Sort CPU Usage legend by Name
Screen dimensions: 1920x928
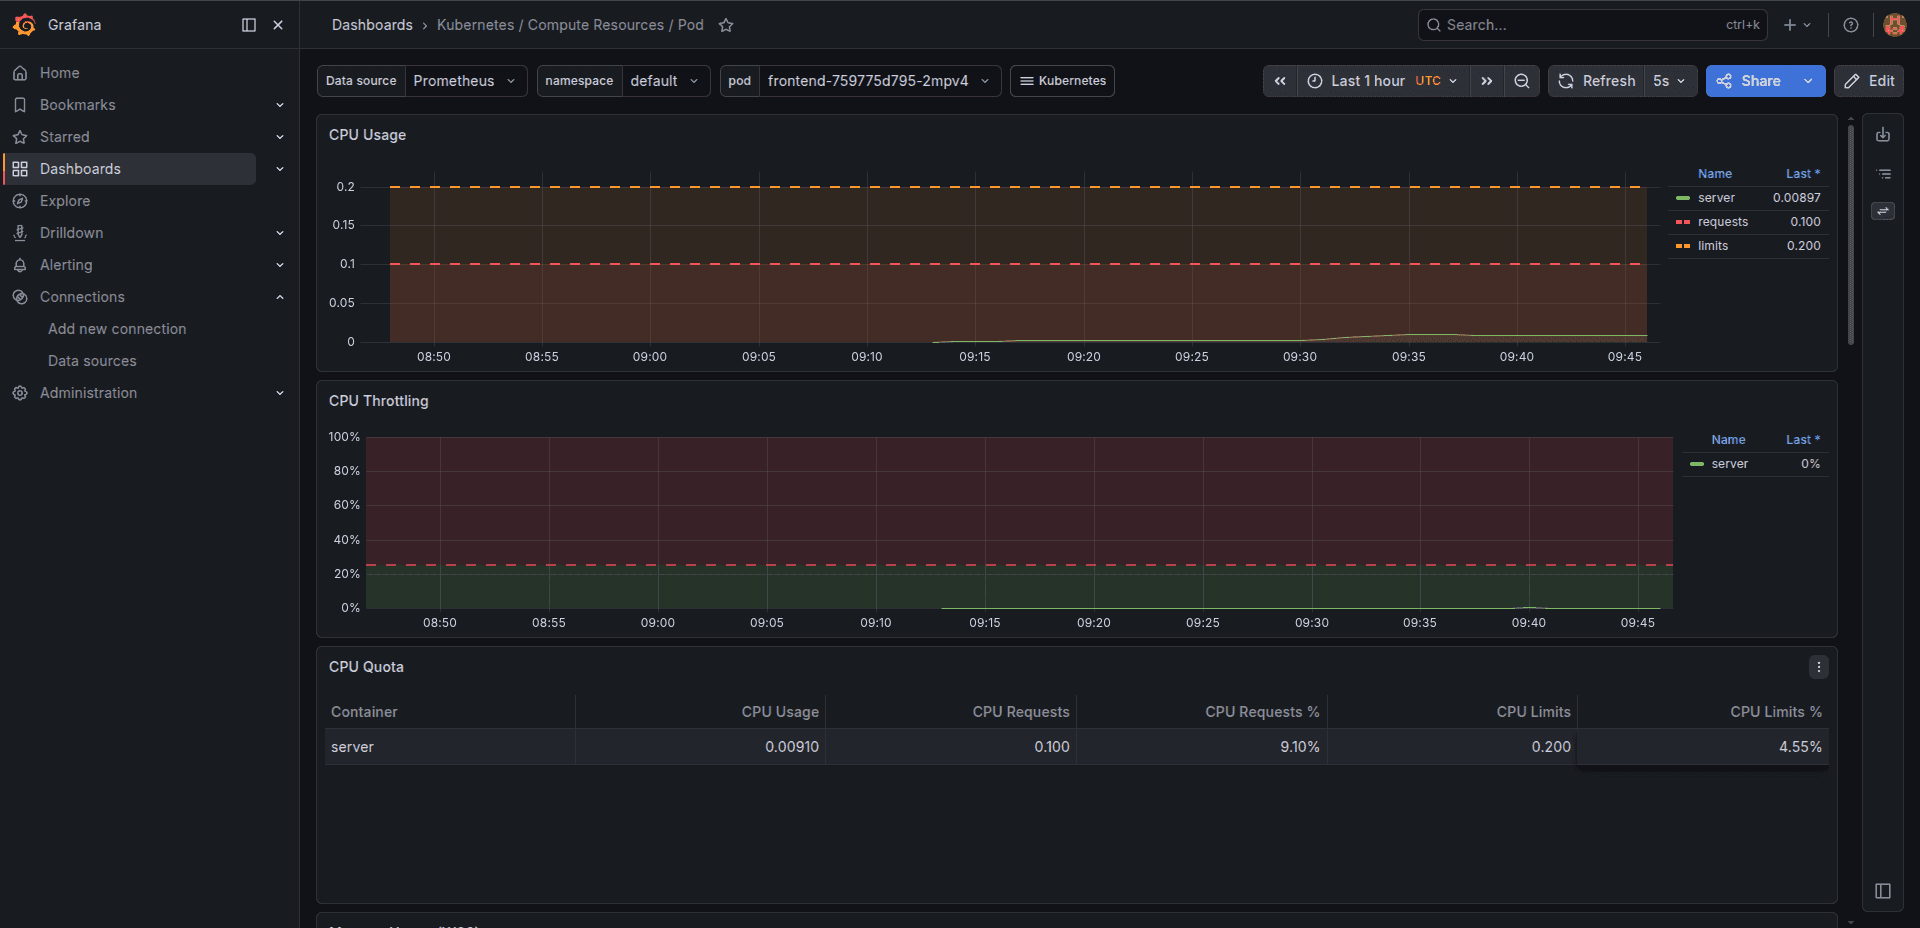[x=1715, y=174]
